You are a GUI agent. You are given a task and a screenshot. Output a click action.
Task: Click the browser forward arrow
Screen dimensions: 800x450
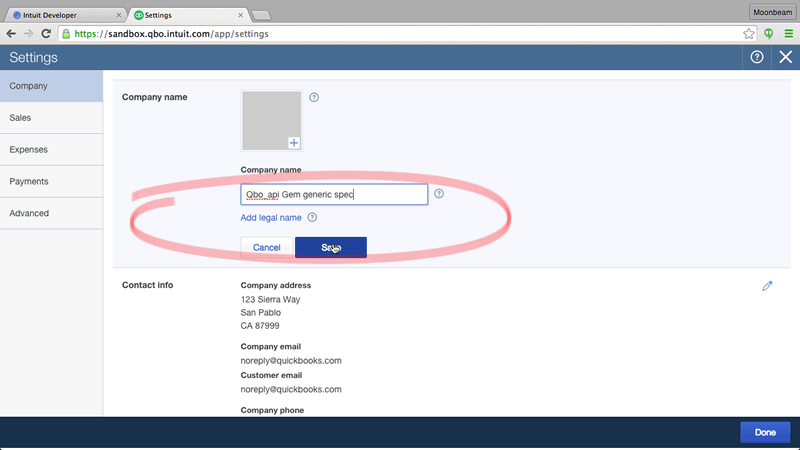28,34
